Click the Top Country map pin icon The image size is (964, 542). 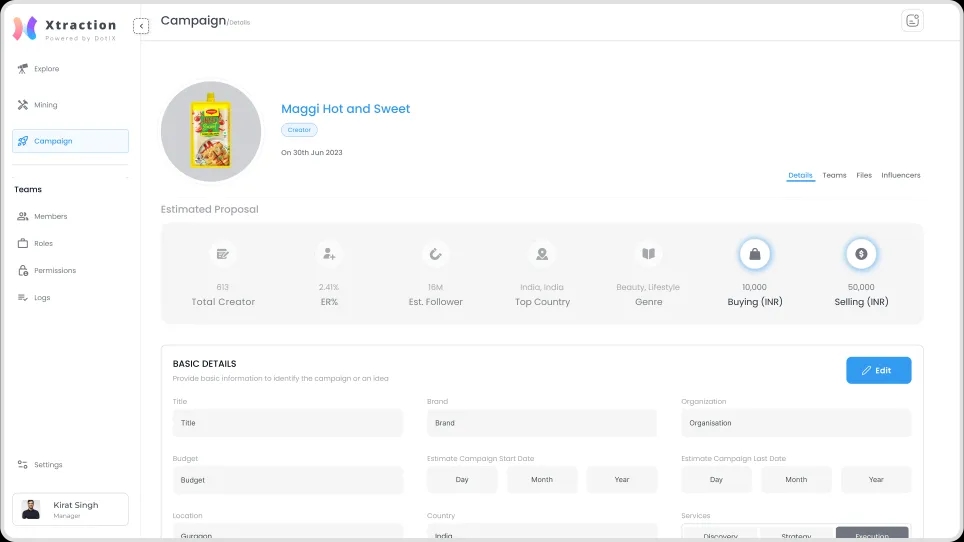click(x=542, y=254)
